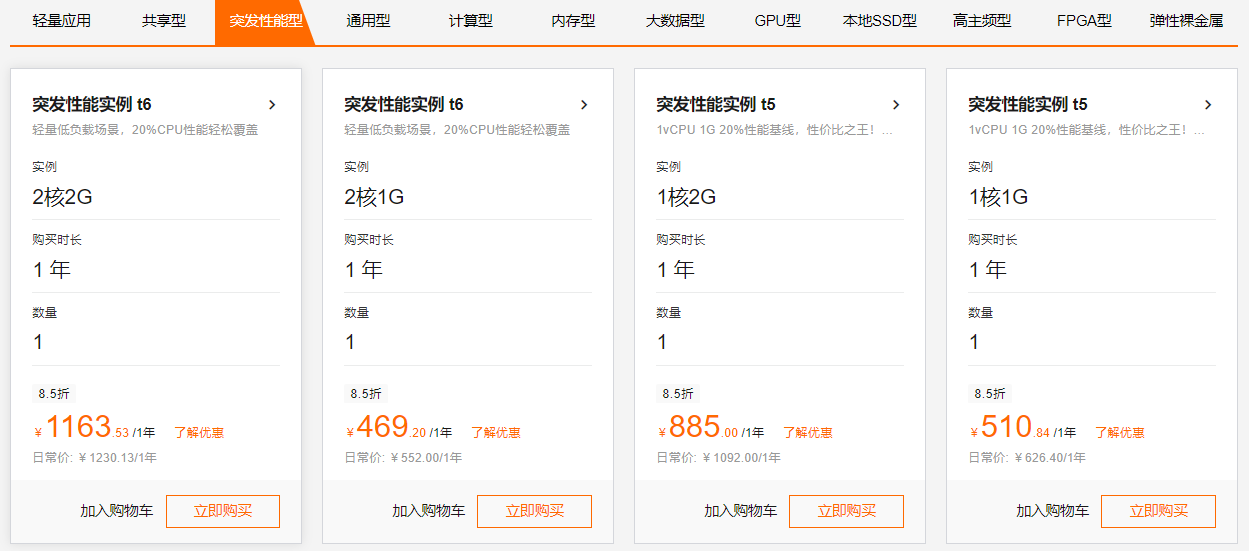
Task: Click 数量 value 1 on the 1核2G card
Action: pyautogui.click(x=662, y=342)
